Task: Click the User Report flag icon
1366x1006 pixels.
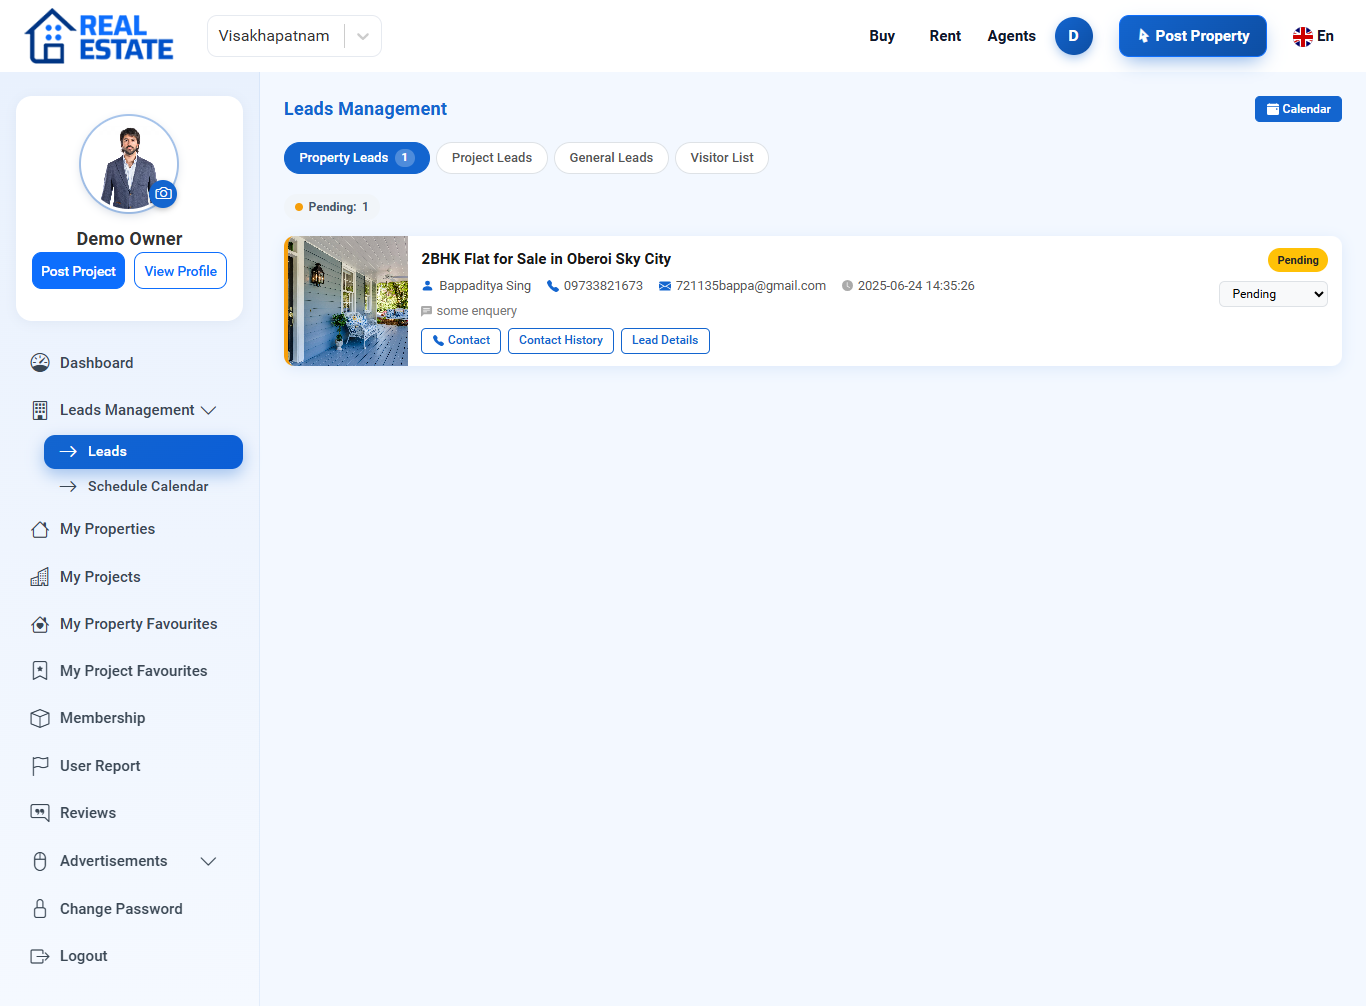Action: click(x=40, y=766)
